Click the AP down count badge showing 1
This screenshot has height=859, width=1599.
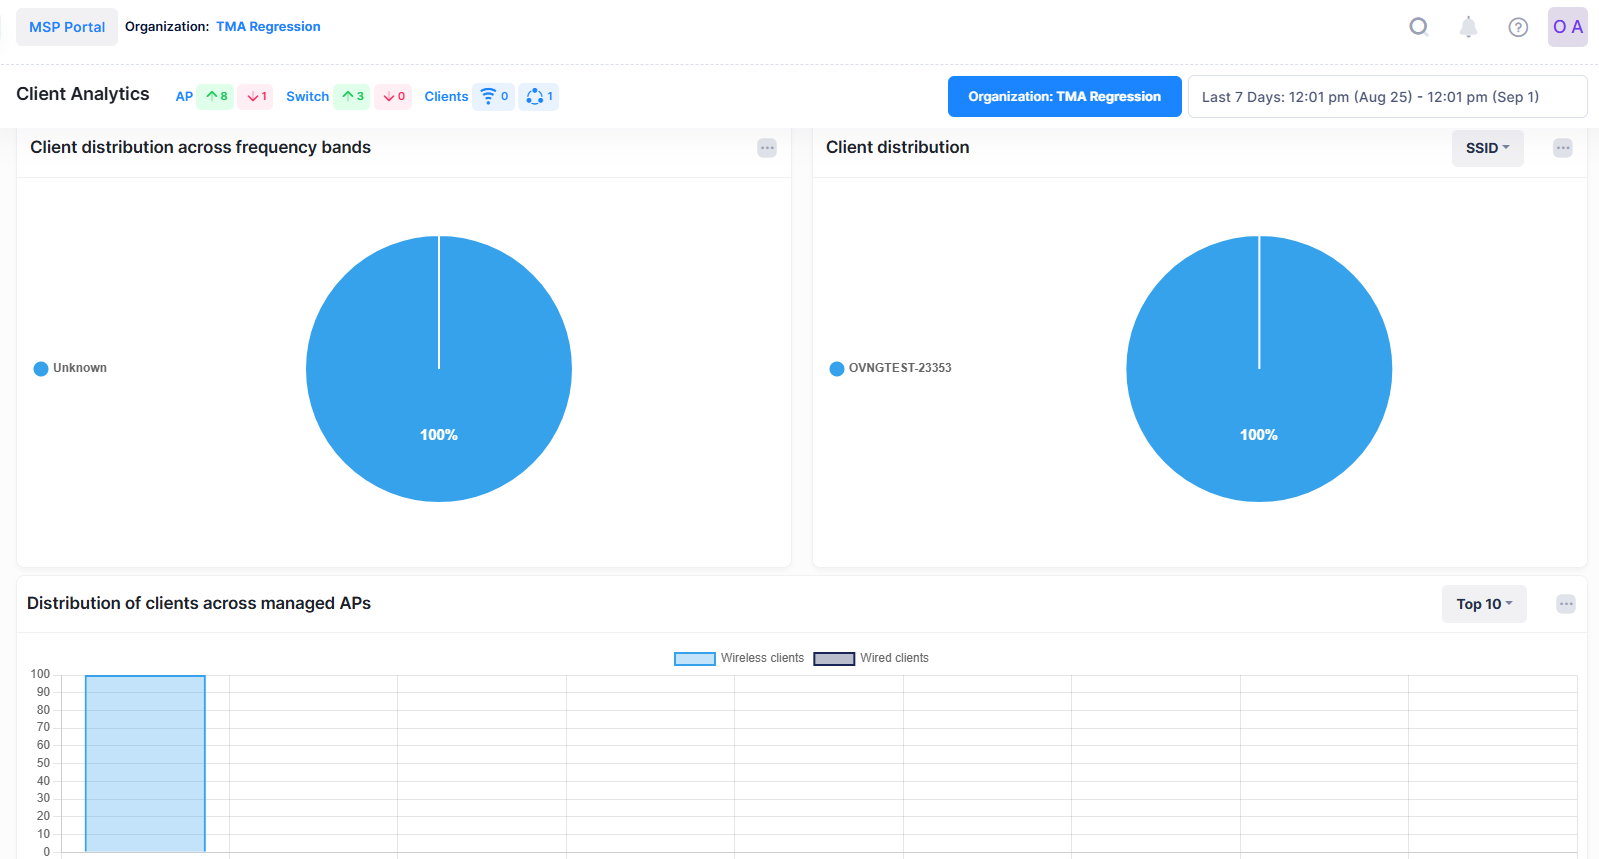click(256, 97)
